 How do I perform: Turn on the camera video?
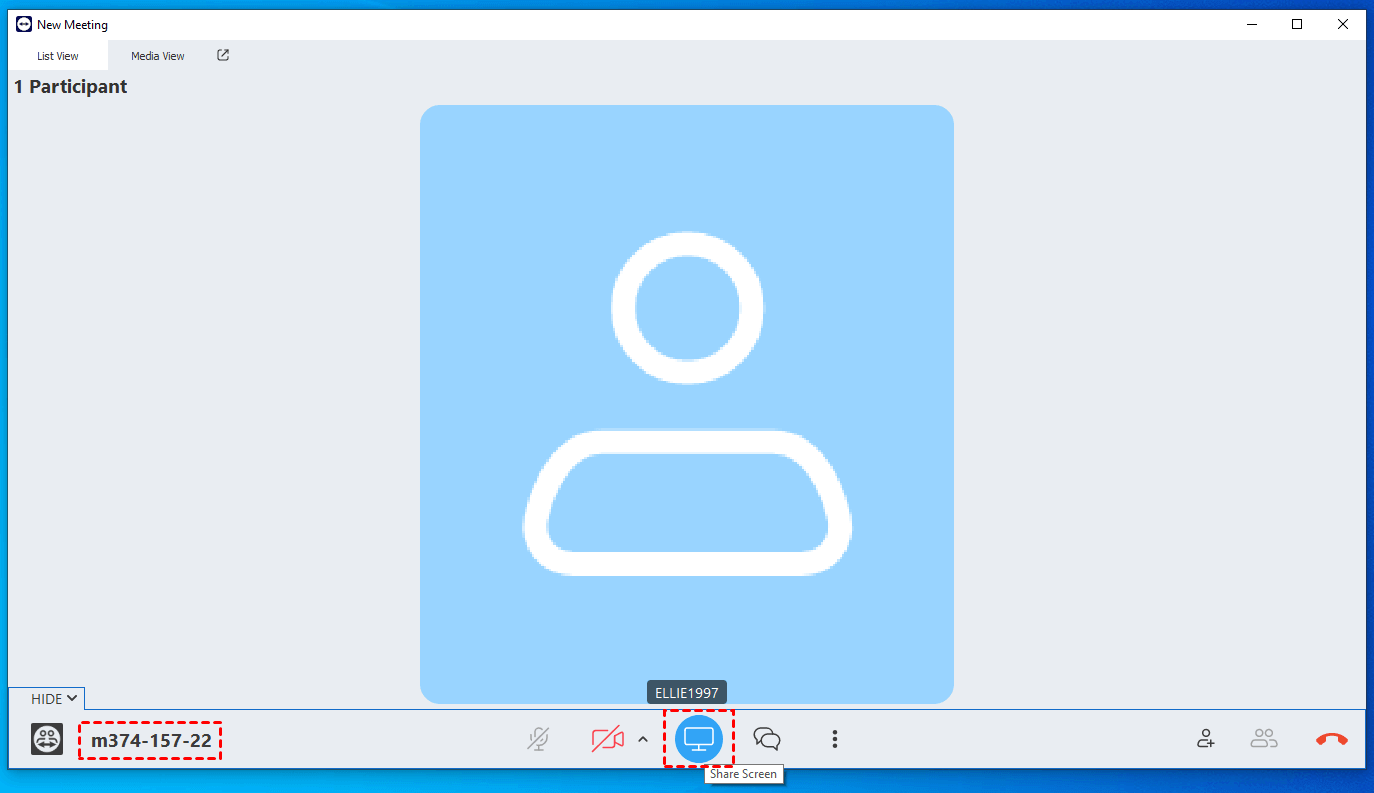[607, 740]
